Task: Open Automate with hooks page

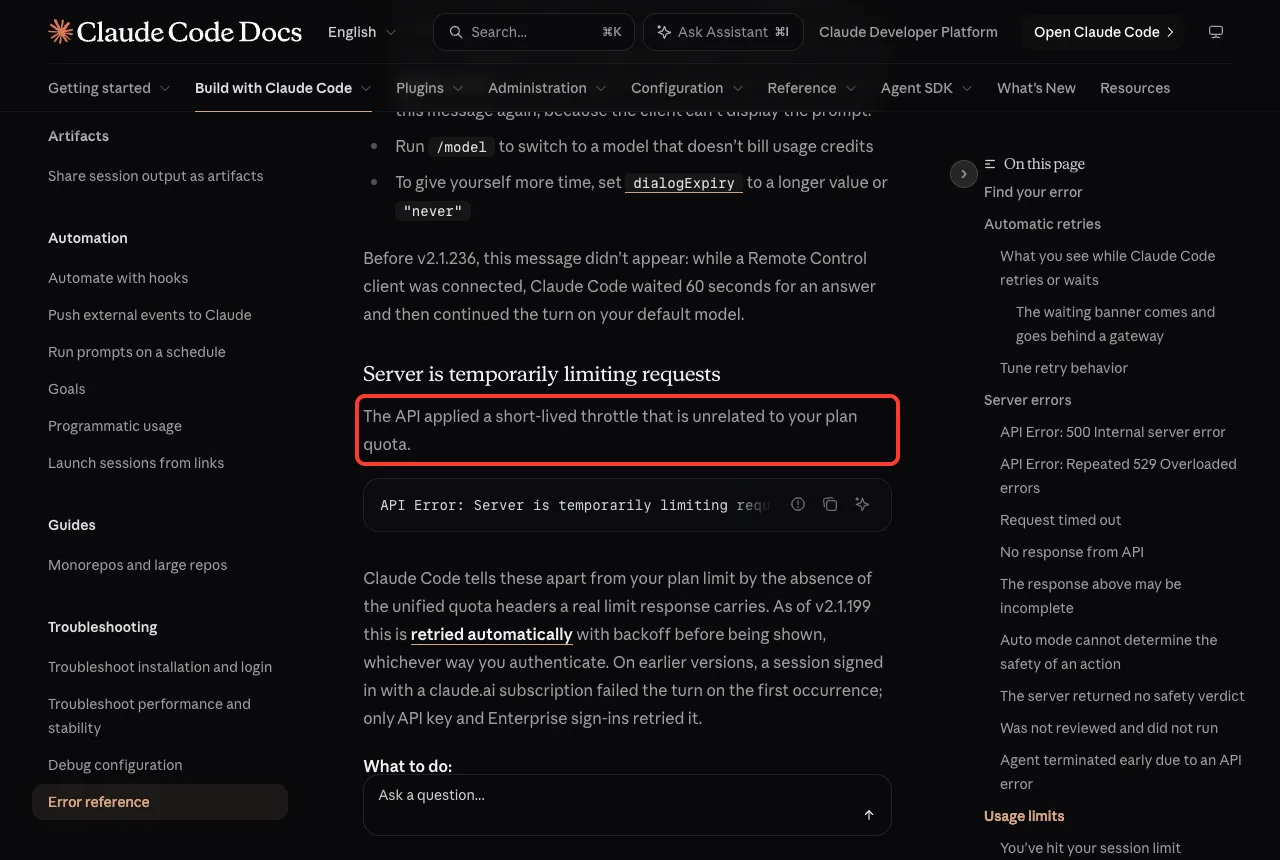Action: [x=118, y=278]
